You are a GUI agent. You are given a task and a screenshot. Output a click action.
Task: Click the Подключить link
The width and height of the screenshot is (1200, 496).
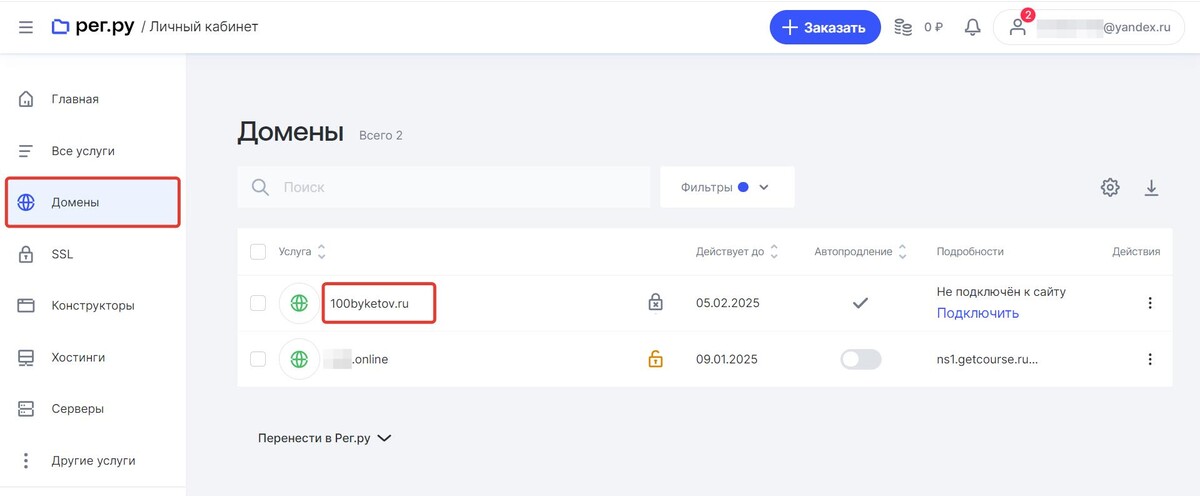tap(978, 313)
